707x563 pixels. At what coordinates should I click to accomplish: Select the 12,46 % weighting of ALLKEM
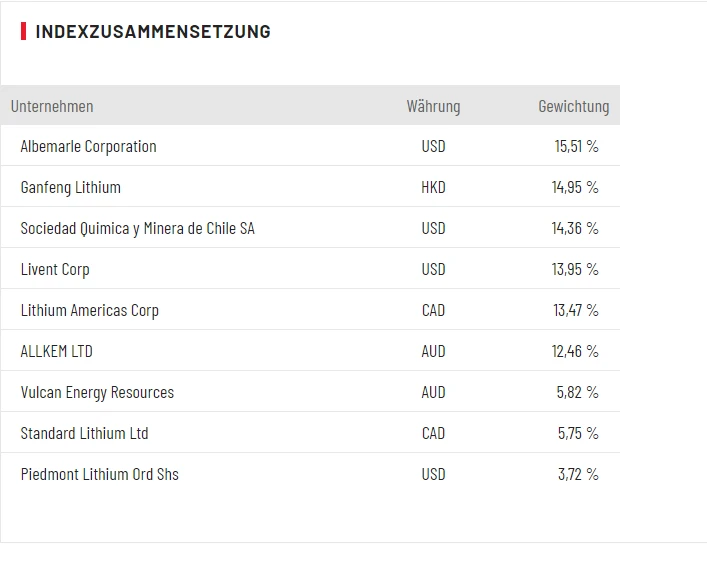(575, 352)
